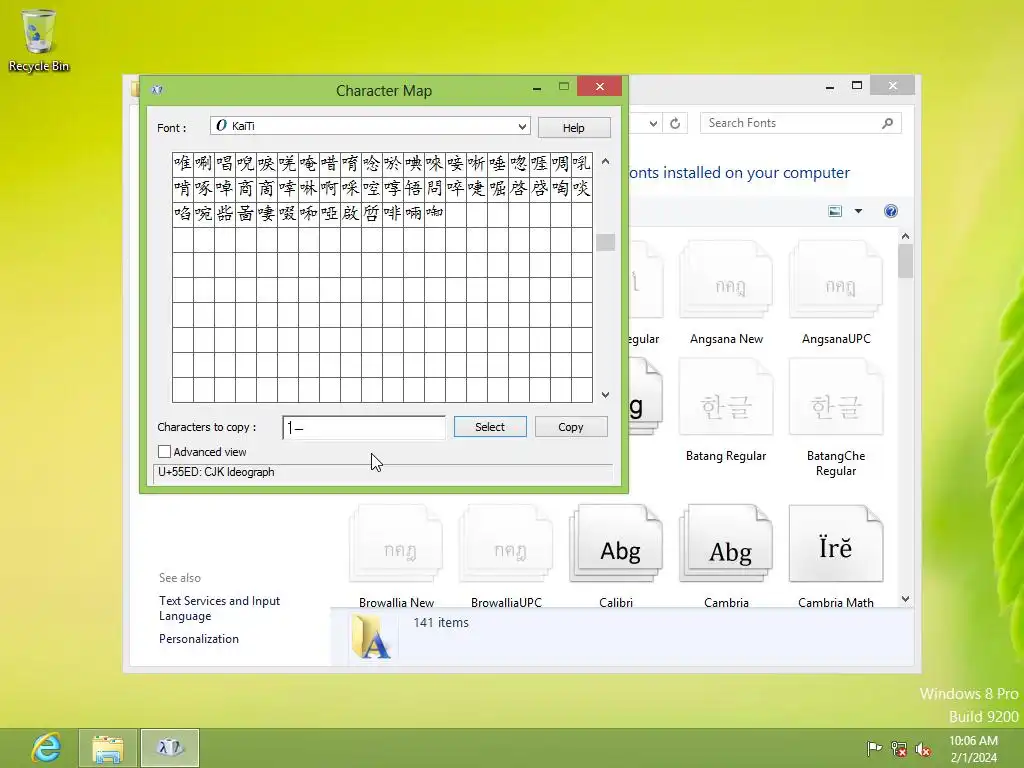Click the Fonts window scroll down arrow
This screenshot has width=1024, height=768.
pyautogui.click(x=905, y=599)
